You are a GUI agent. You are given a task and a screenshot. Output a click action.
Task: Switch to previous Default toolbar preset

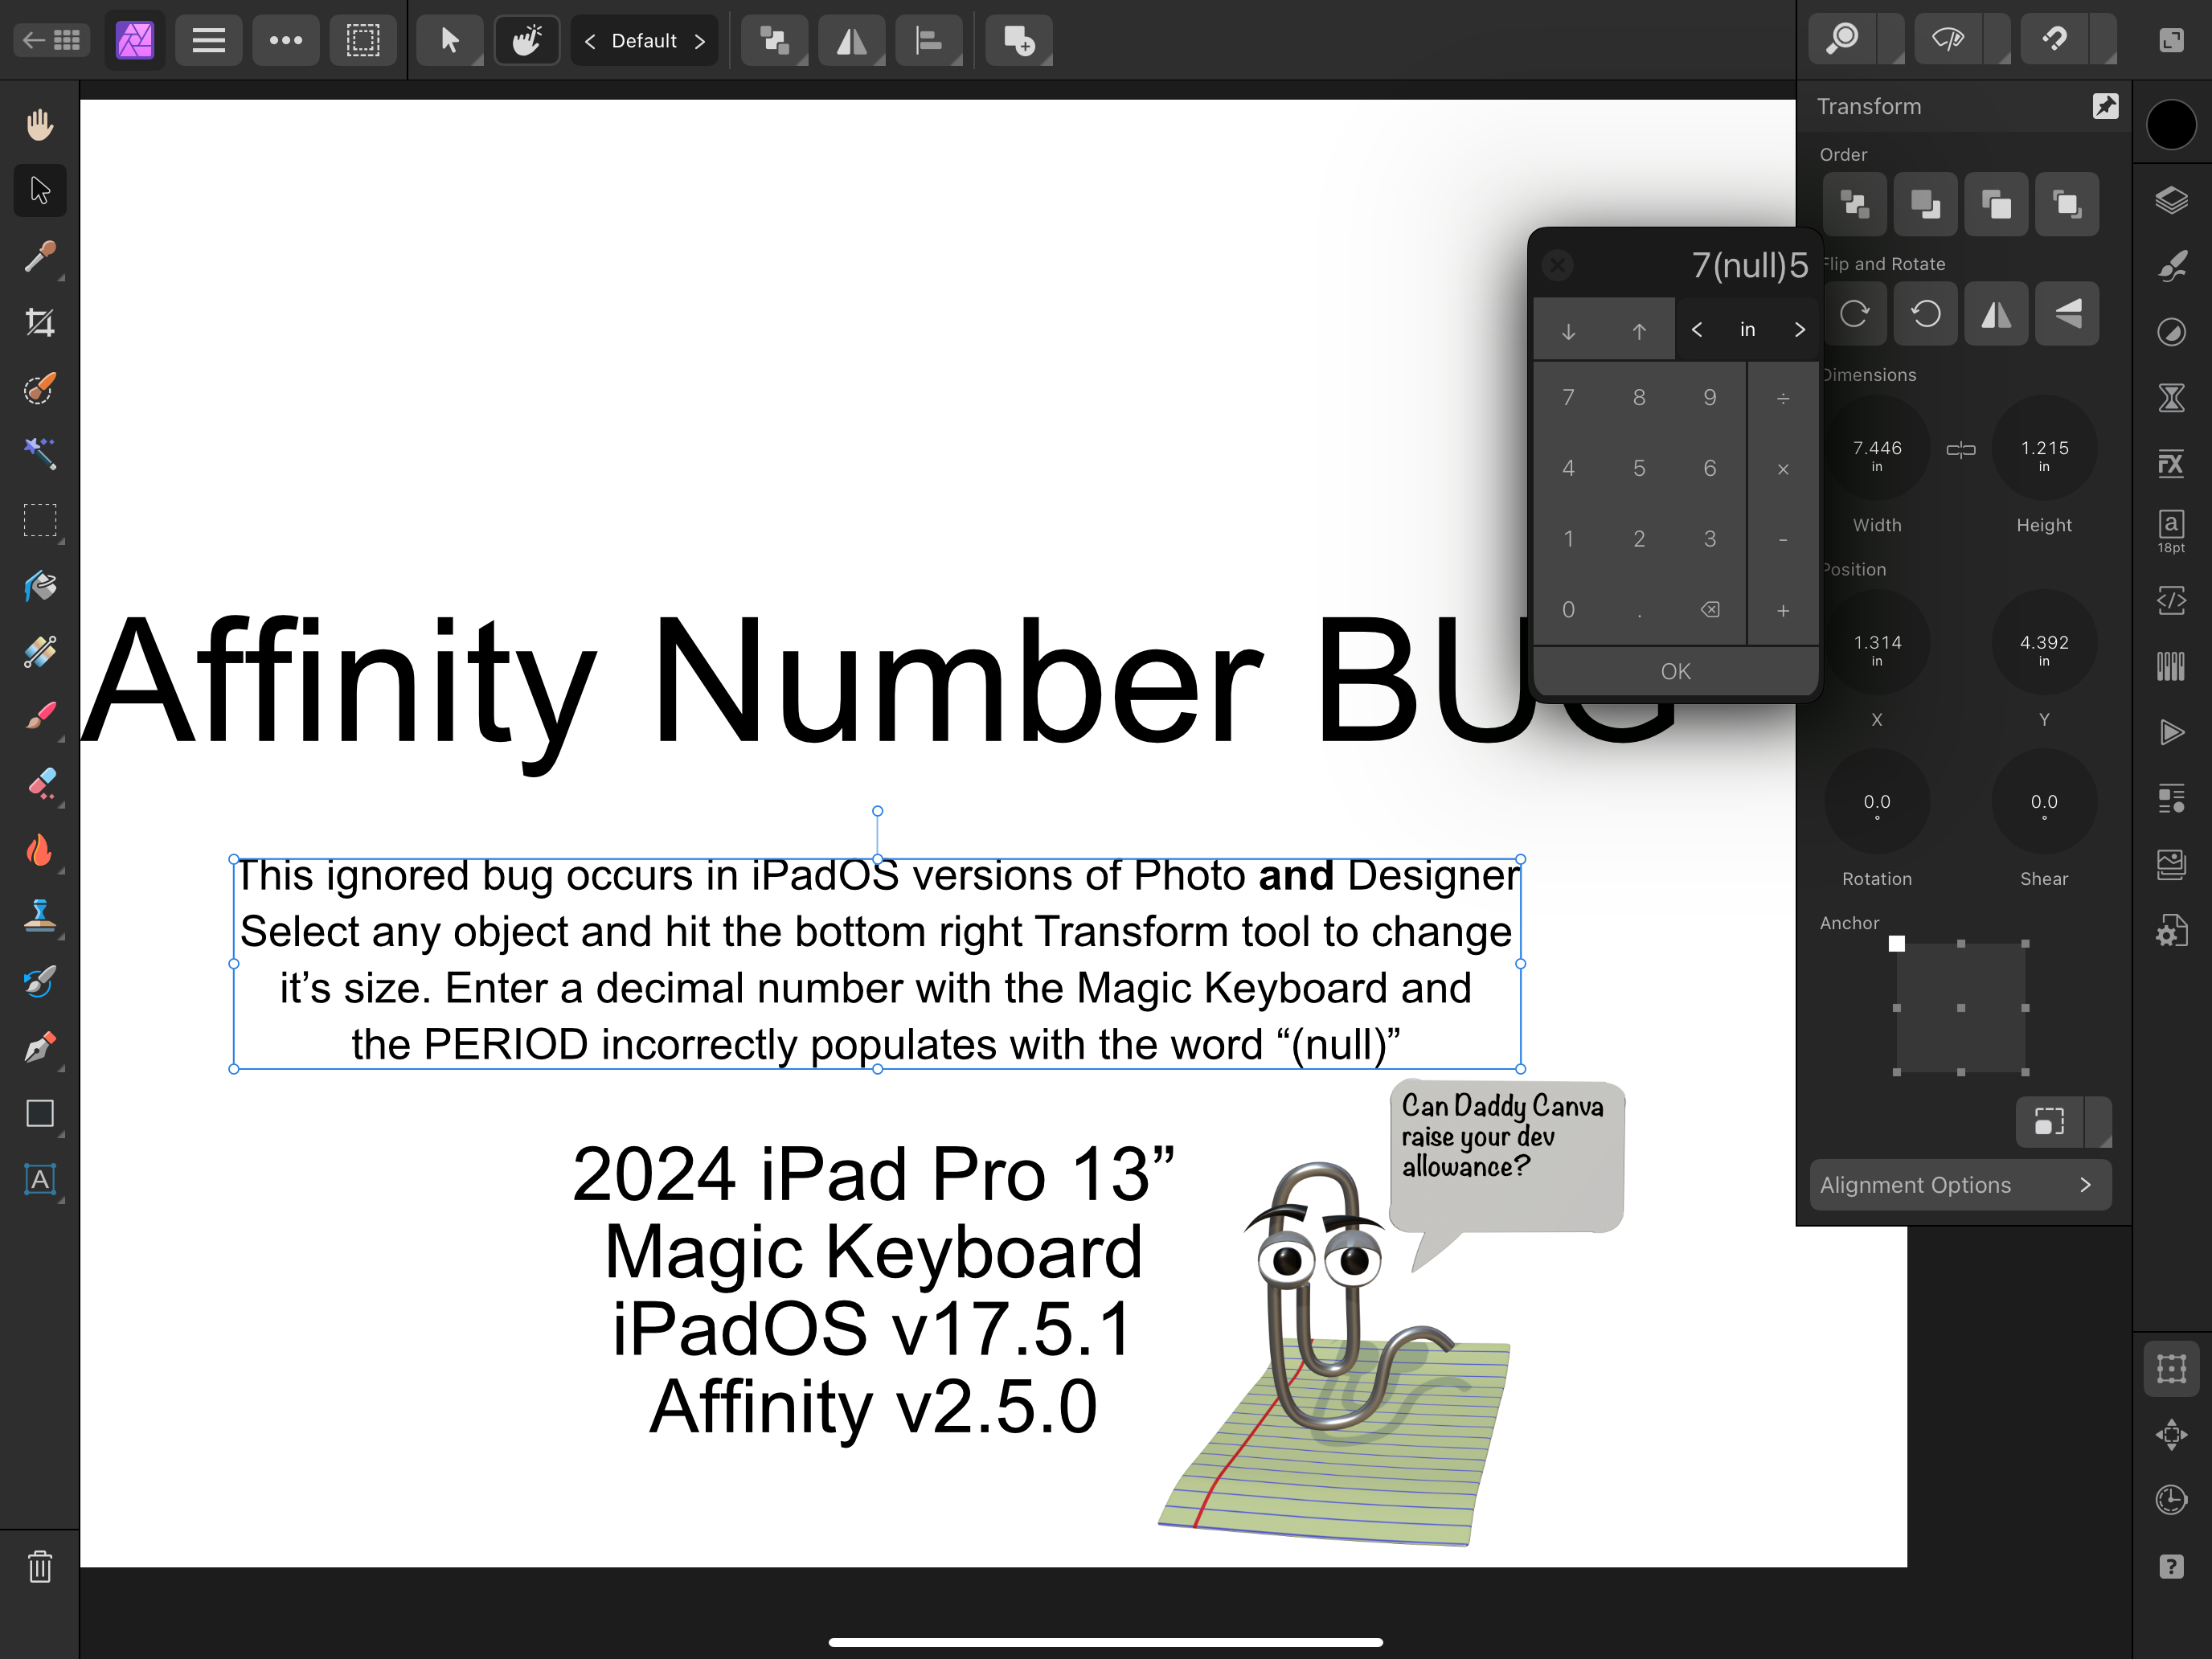point(590,41)
